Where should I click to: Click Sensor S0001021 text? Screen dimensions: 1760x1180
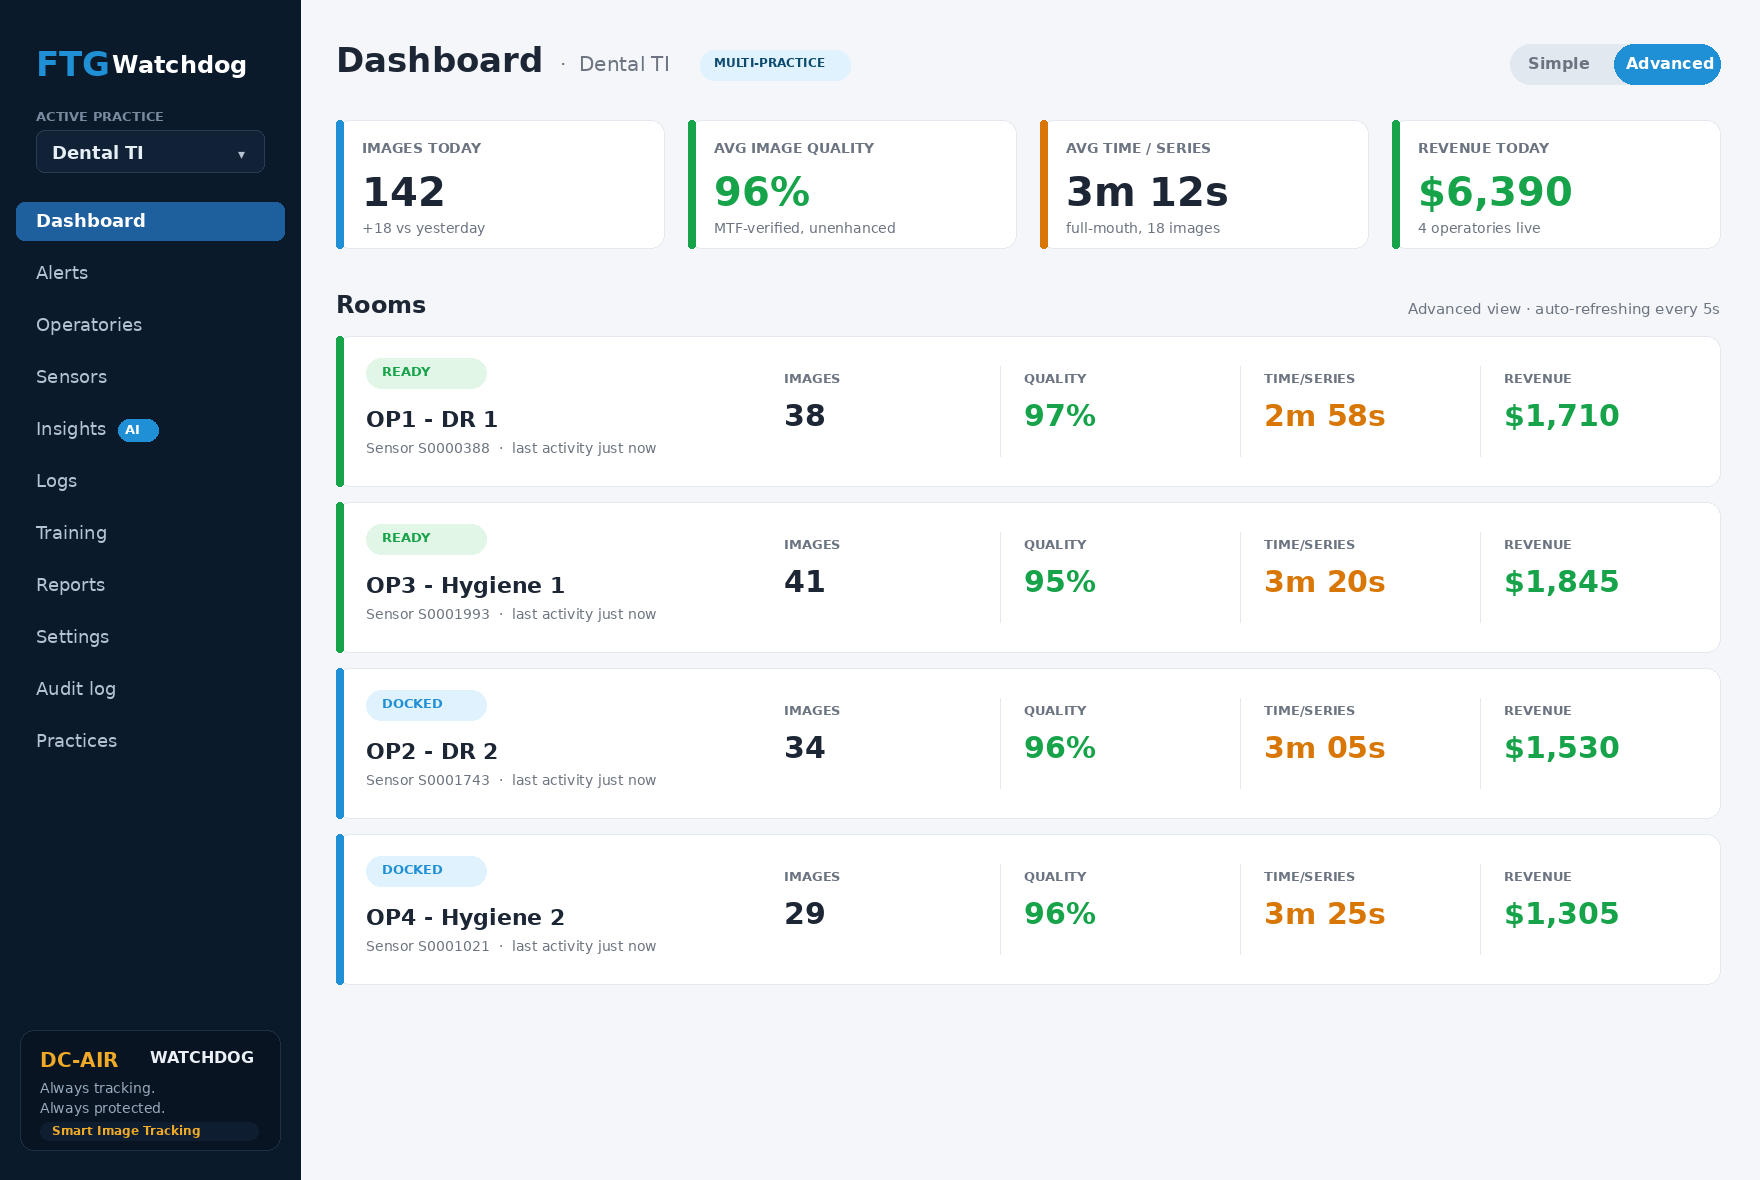click(428, 946)
